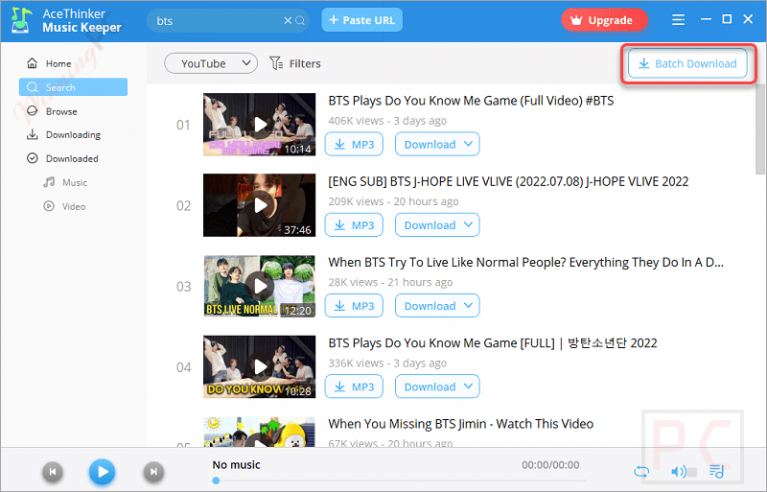Image resolution: width=767 pixels, height=492 pixels.
Task: Click the vertical scrollbar of results list
Action: pos(760,130)
